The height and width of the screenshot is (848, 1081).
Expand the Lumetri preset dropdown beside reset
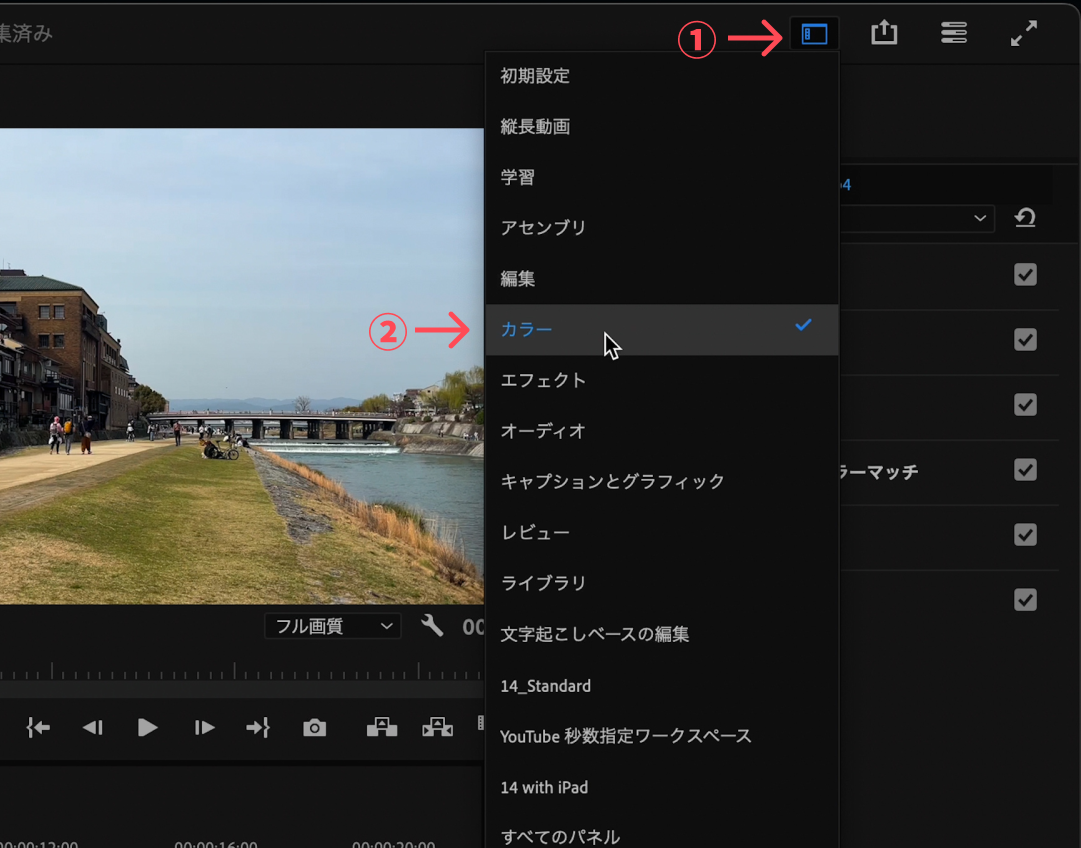[x=917, y=219]
